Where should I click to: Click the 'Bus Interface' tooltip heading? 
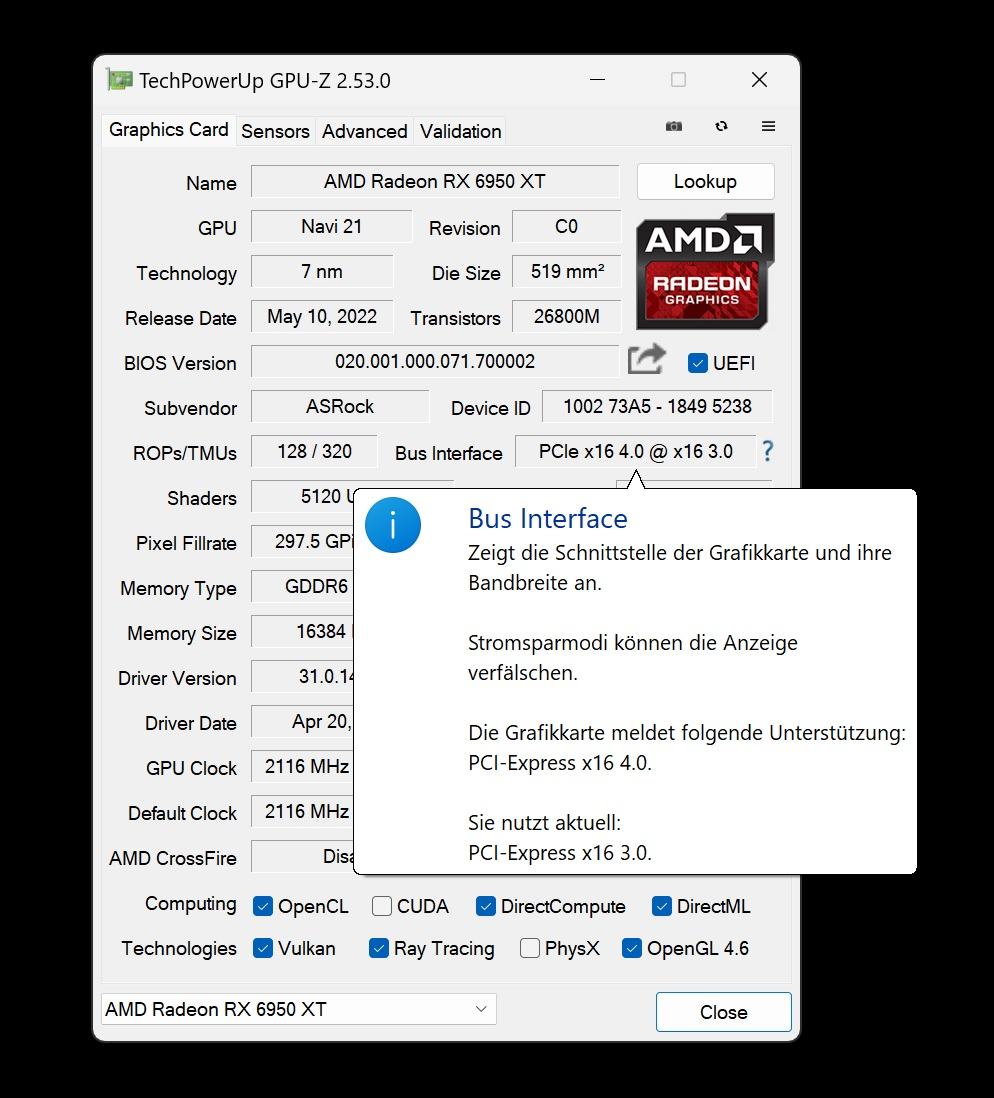(x=548, y=519)
